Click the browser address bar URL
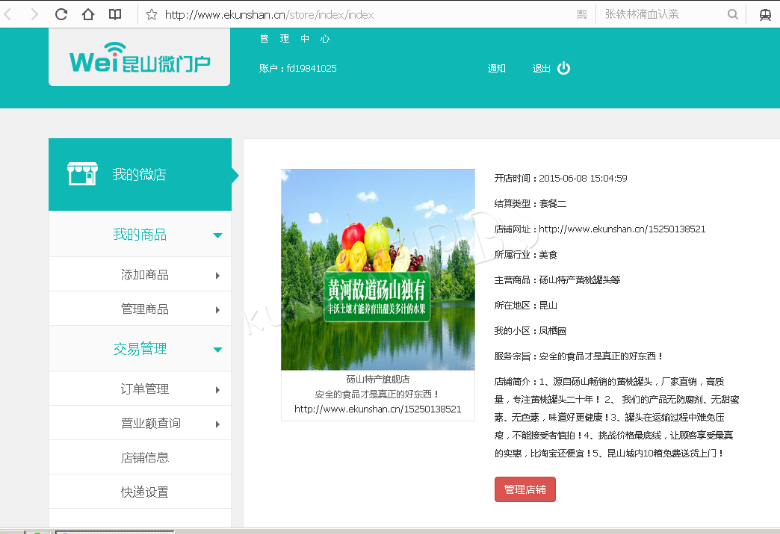Image resolution: width=780 pixels, height=534 pixels. [x=270, y=15]
